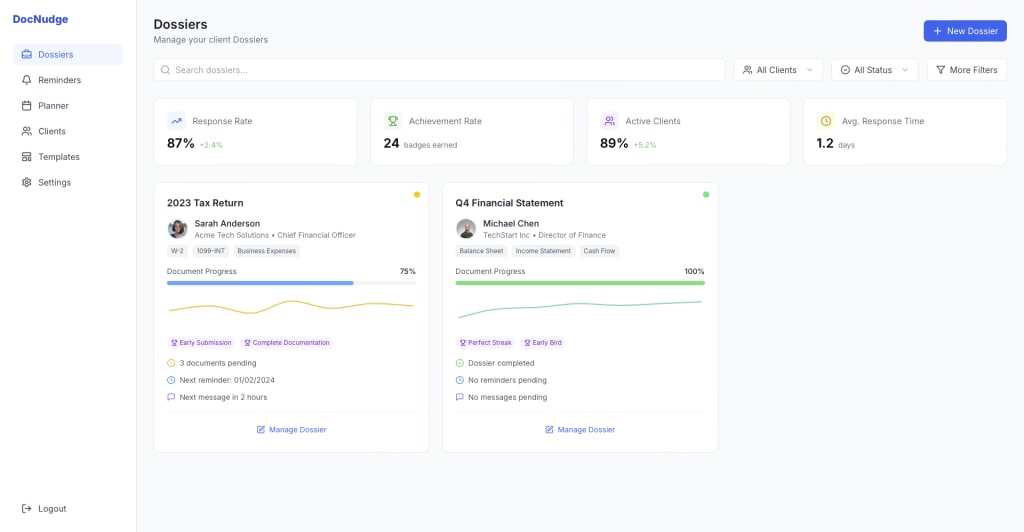Click the Complete Documentation badge
The height and width of the screenshot is (532, 1024).
click(x=287, y=343)
